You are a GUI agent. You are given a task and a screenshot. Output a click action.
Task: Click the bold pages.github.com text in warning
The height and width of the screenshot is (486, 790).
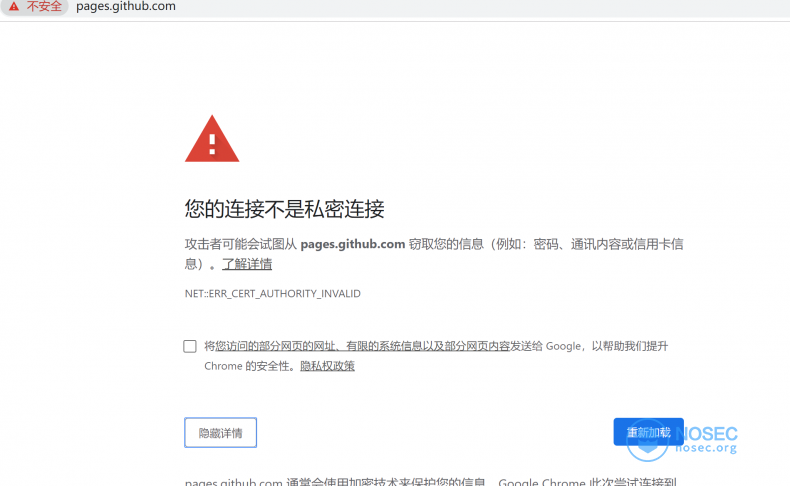353,244
